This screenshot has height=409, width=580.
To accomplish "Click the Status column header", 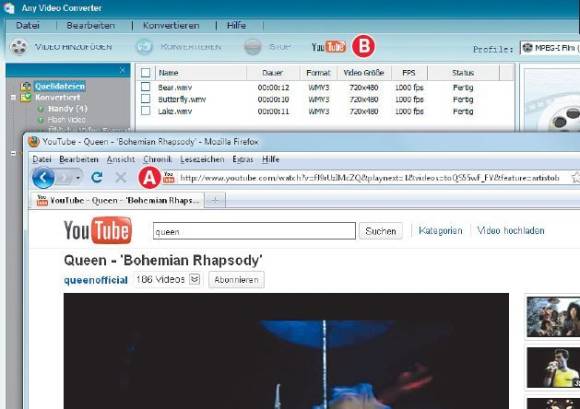I will (x=463, y=72).
